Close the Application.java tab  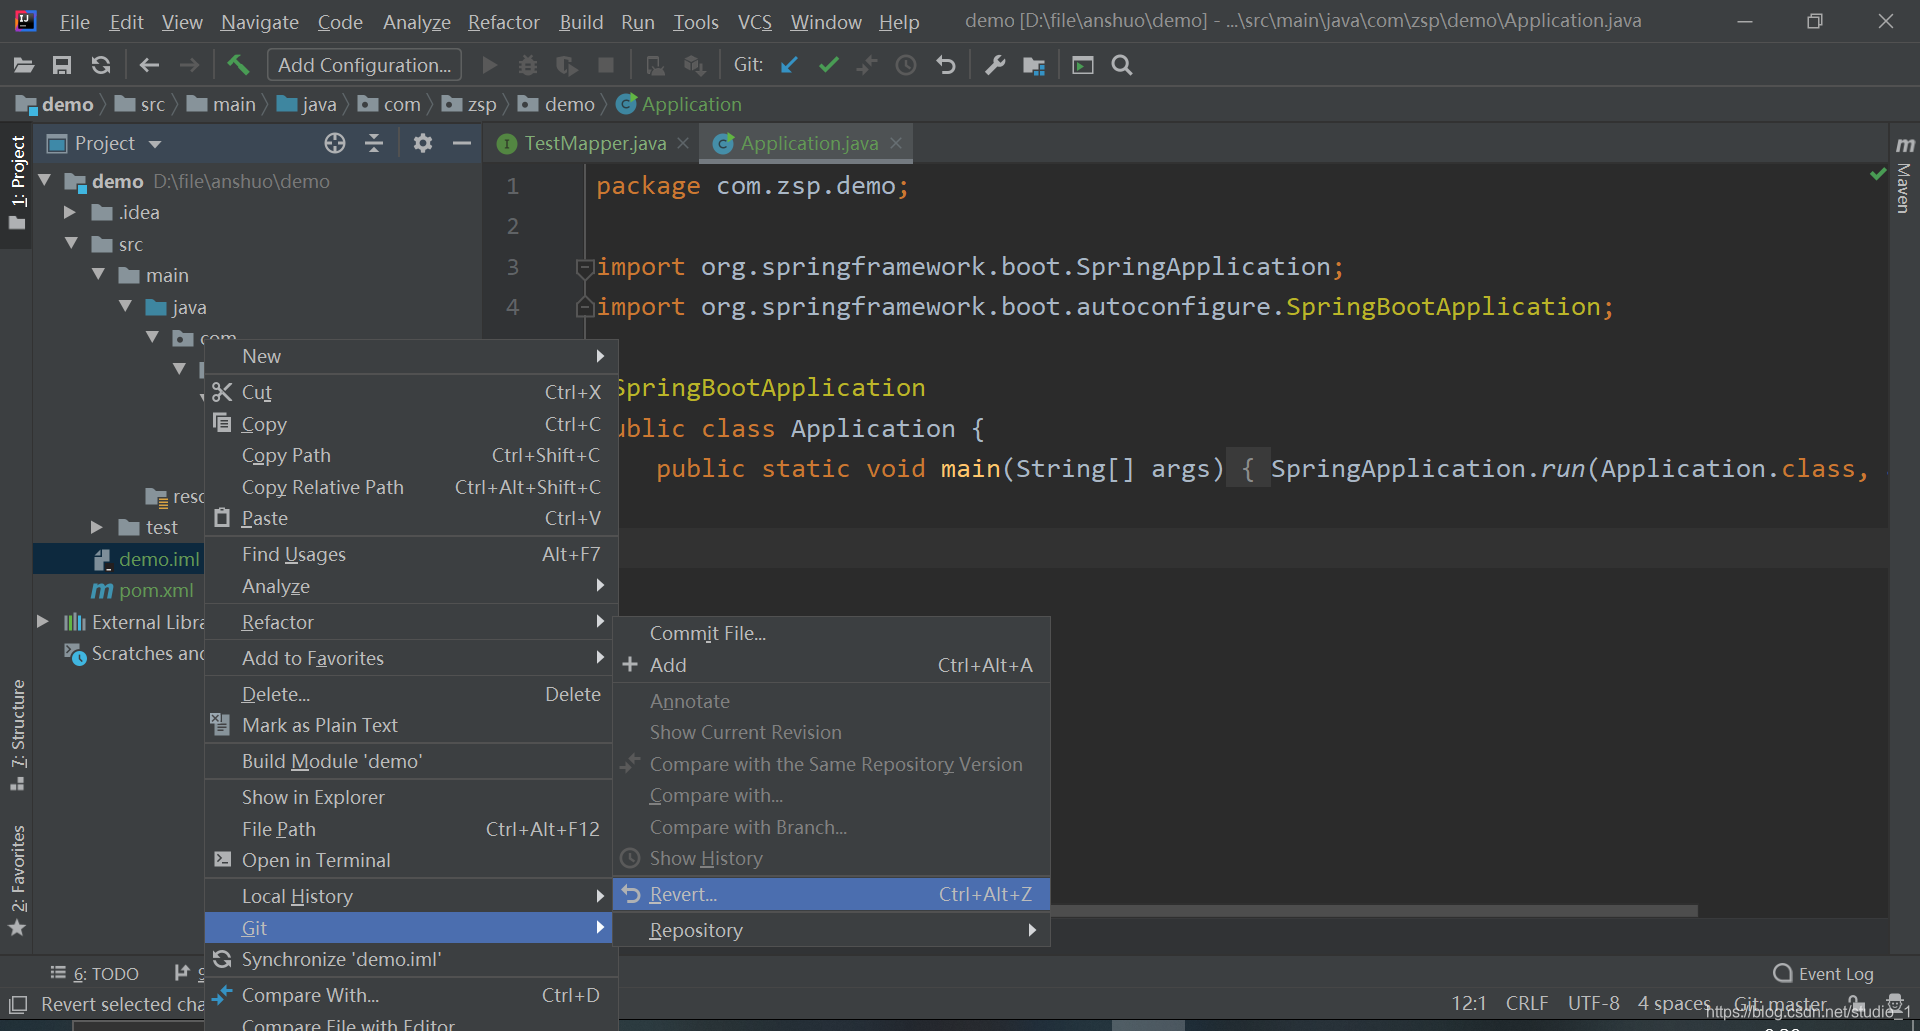tap(896, 143)
